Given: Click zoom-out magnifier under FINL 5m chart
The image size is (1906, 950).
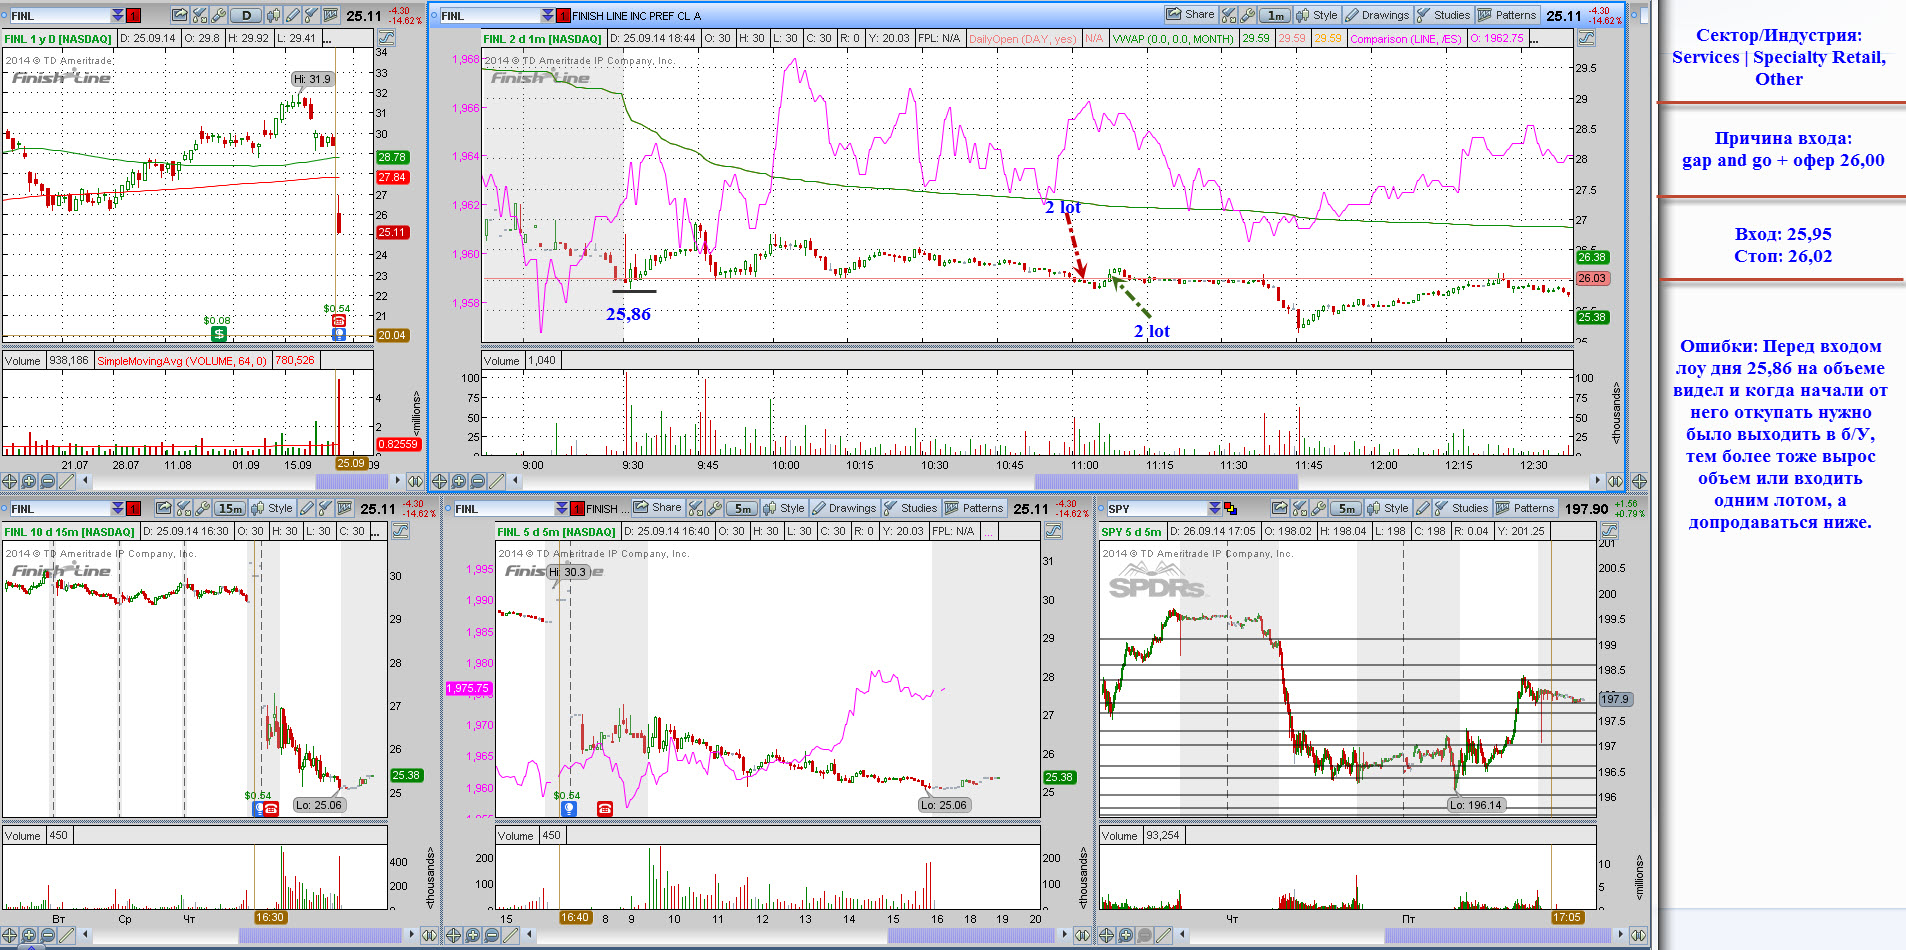Looking at the screenshot, I should [x=491, y=935].
